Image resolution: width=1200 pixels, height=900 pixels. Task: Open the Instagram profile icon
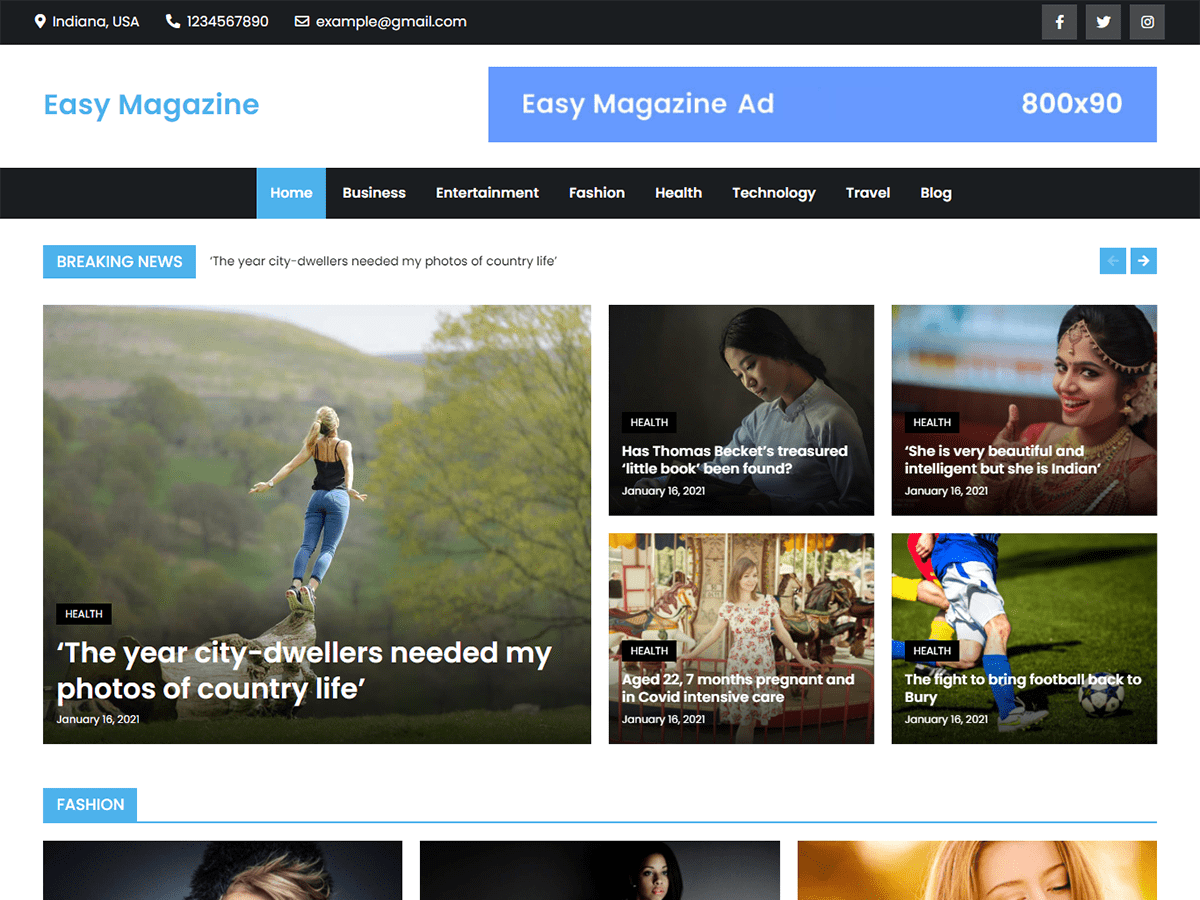click(1147, 21)
